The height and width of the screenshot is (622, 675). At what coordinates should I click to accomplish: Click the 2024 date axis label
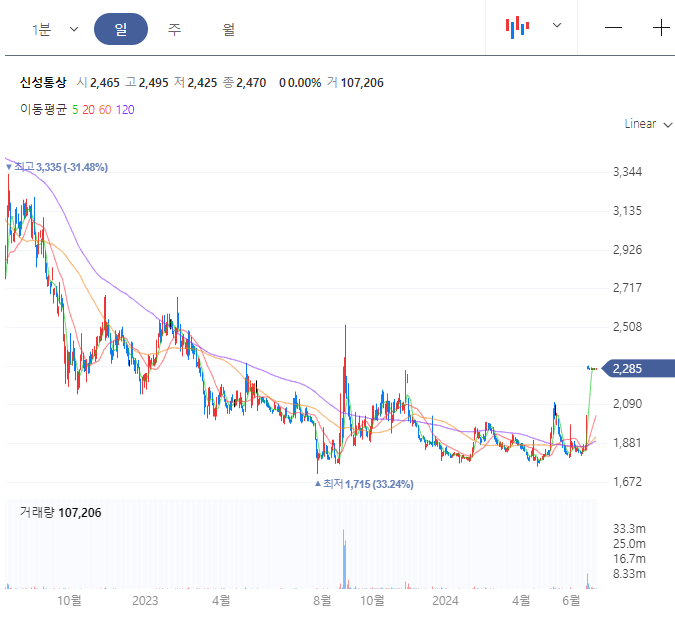445,600
